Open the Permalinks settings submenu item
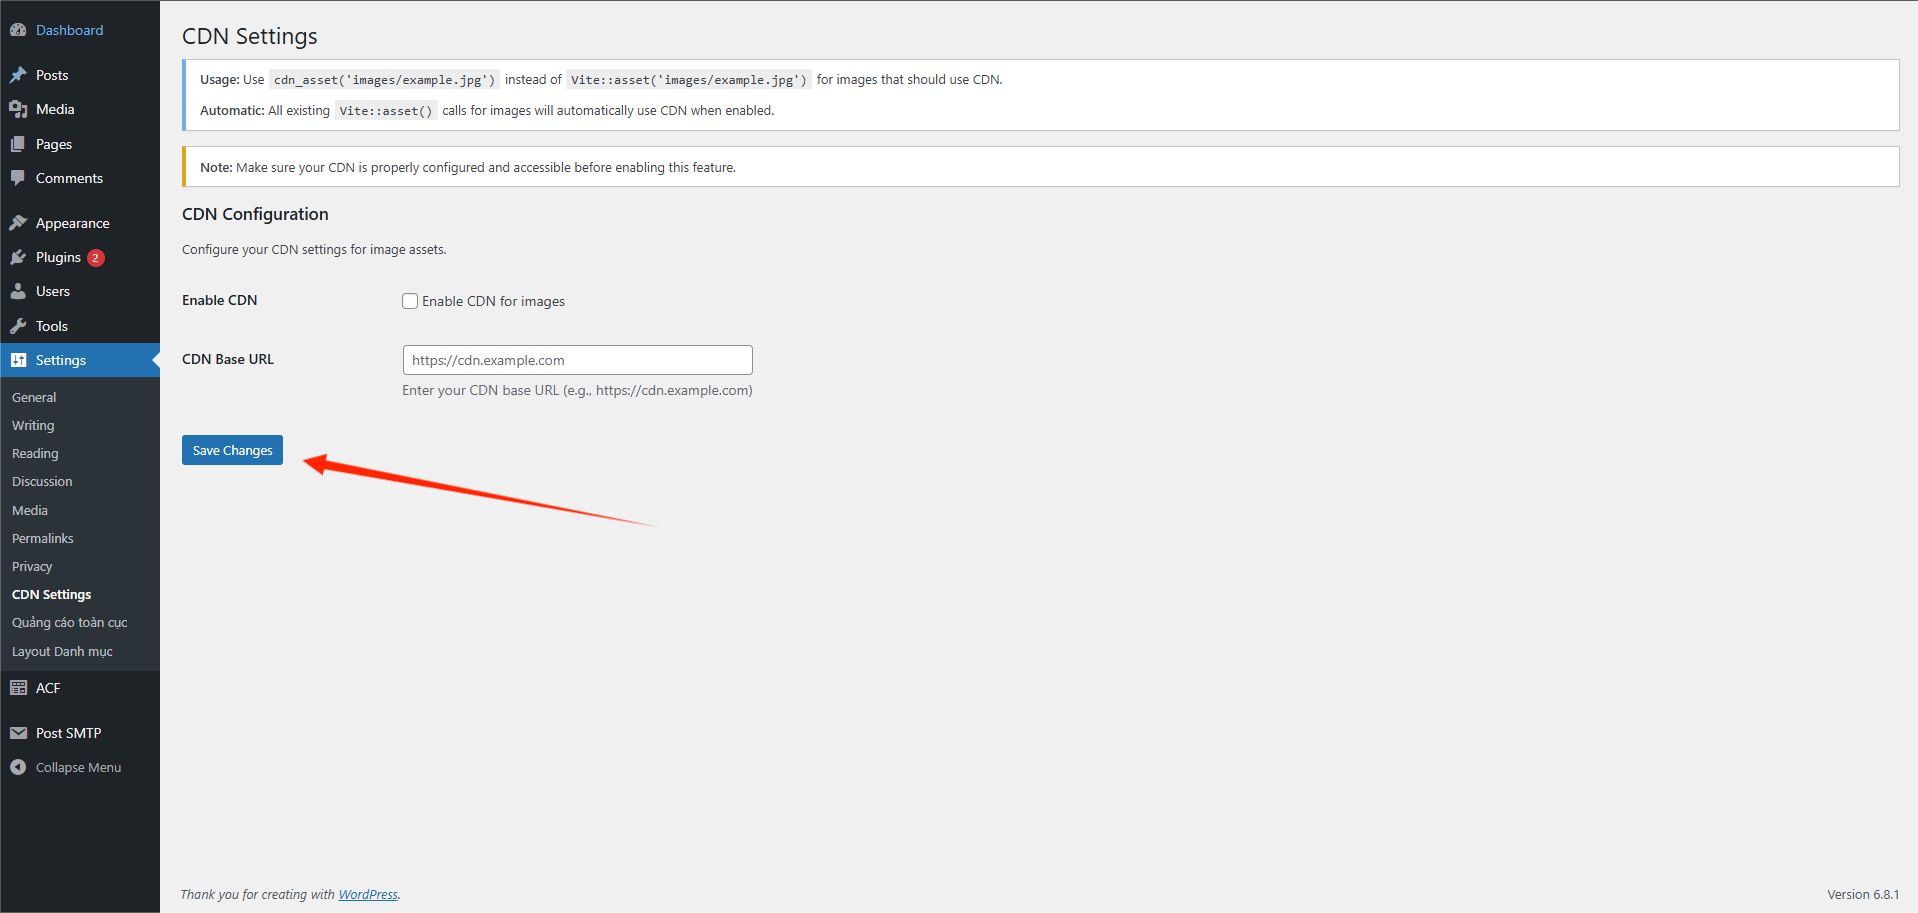The width and height of the screenshot is (1918, 913). click(43, 538)
